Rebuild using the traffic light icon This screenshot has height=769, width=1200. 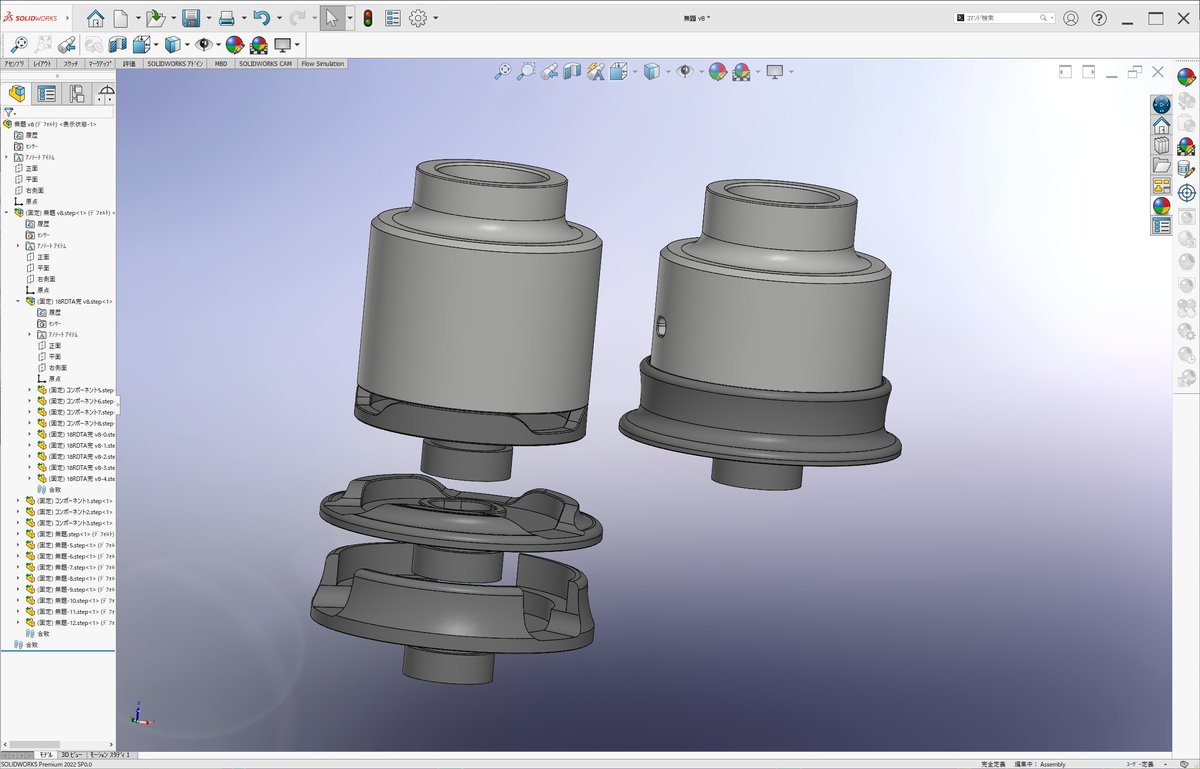coord(368,18)
